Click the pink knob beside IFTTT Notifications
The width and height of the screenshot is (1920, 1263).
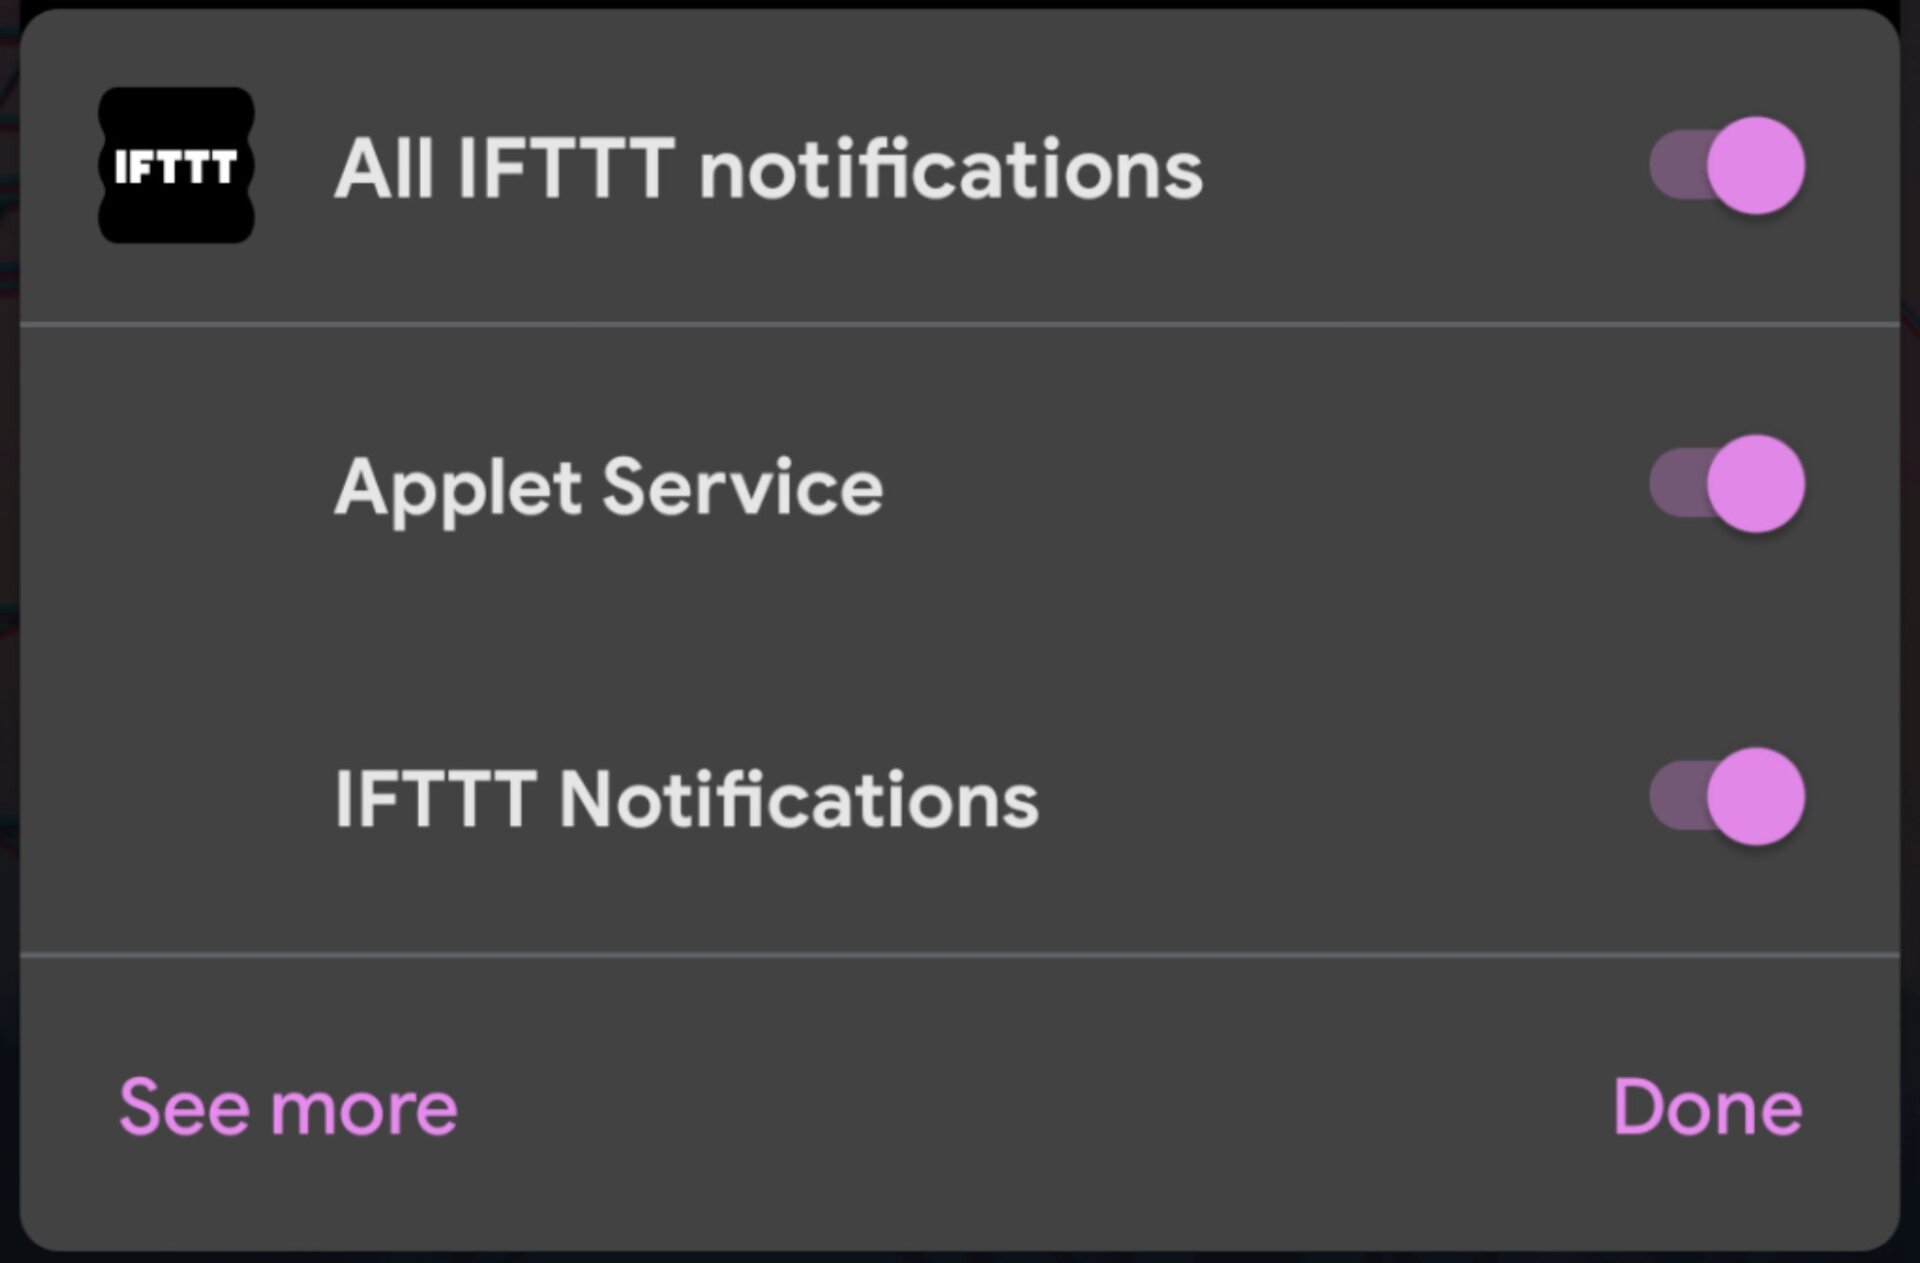1755,796
